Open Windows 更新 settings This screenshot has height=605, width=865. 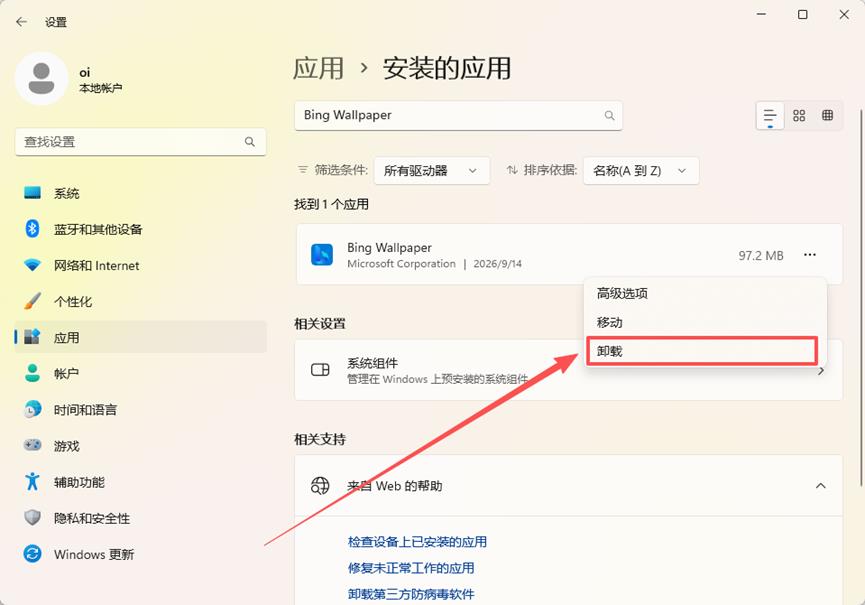(141, 554)
